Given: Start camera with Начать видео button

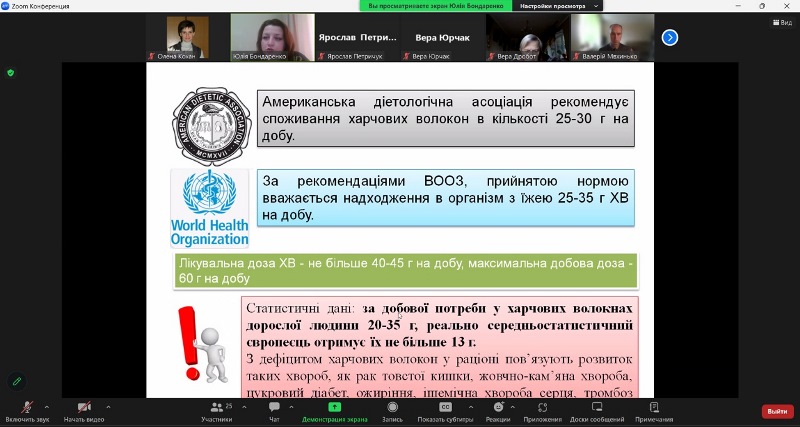Looking at the screenshot, I should (x=84, y=412).
